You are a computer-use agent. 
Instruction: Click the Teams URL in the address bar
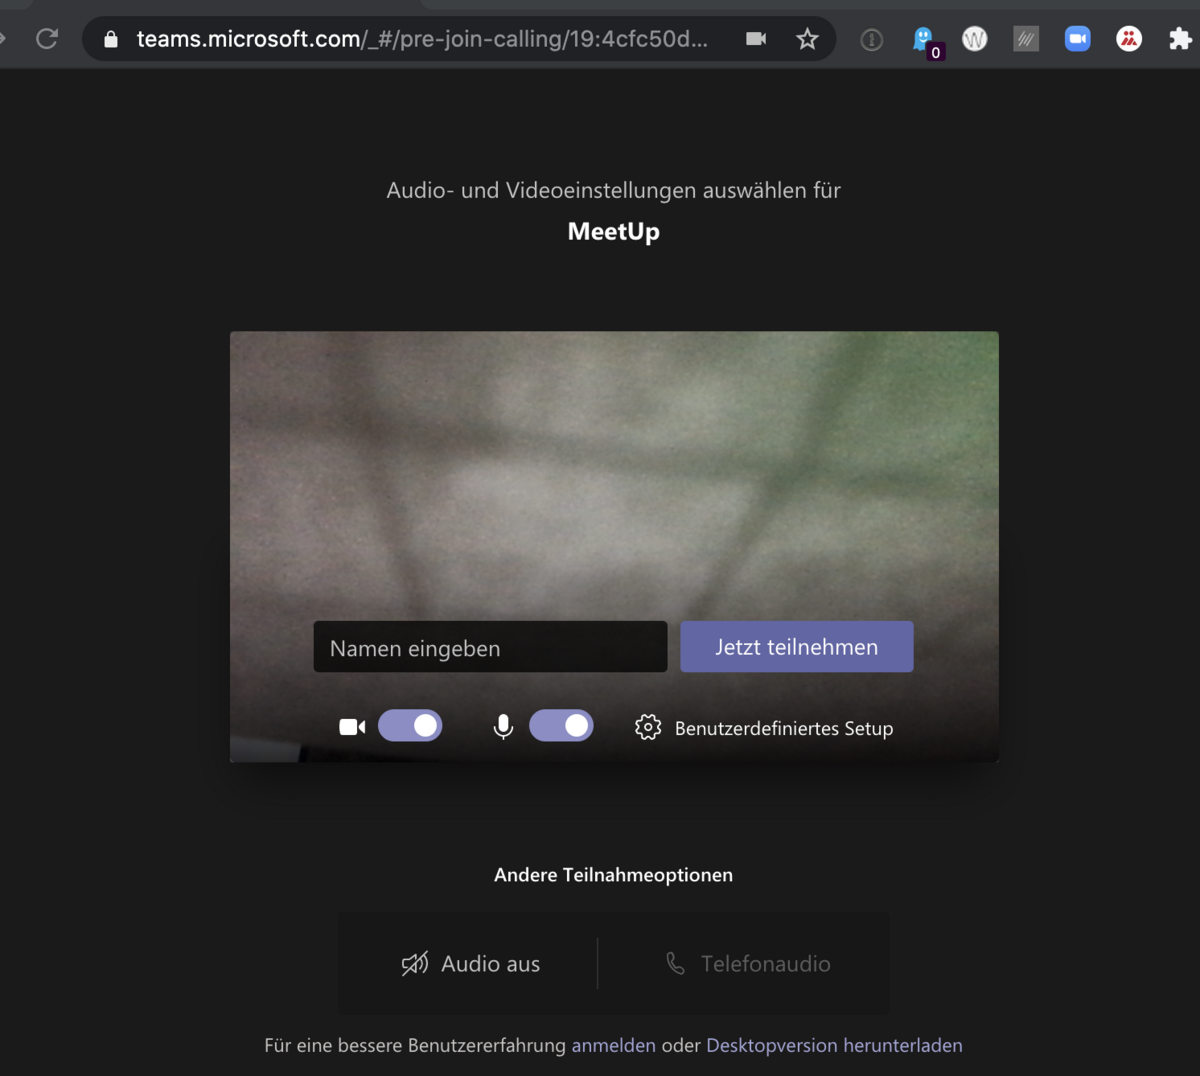[x=421, y=39]
